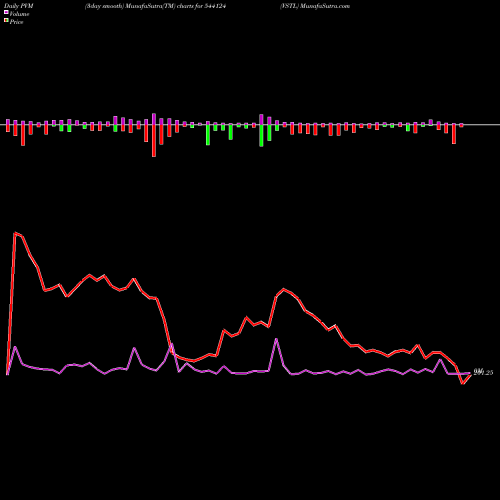
Task: Select the 'Volume' legend label
Action: click(19, 14)
